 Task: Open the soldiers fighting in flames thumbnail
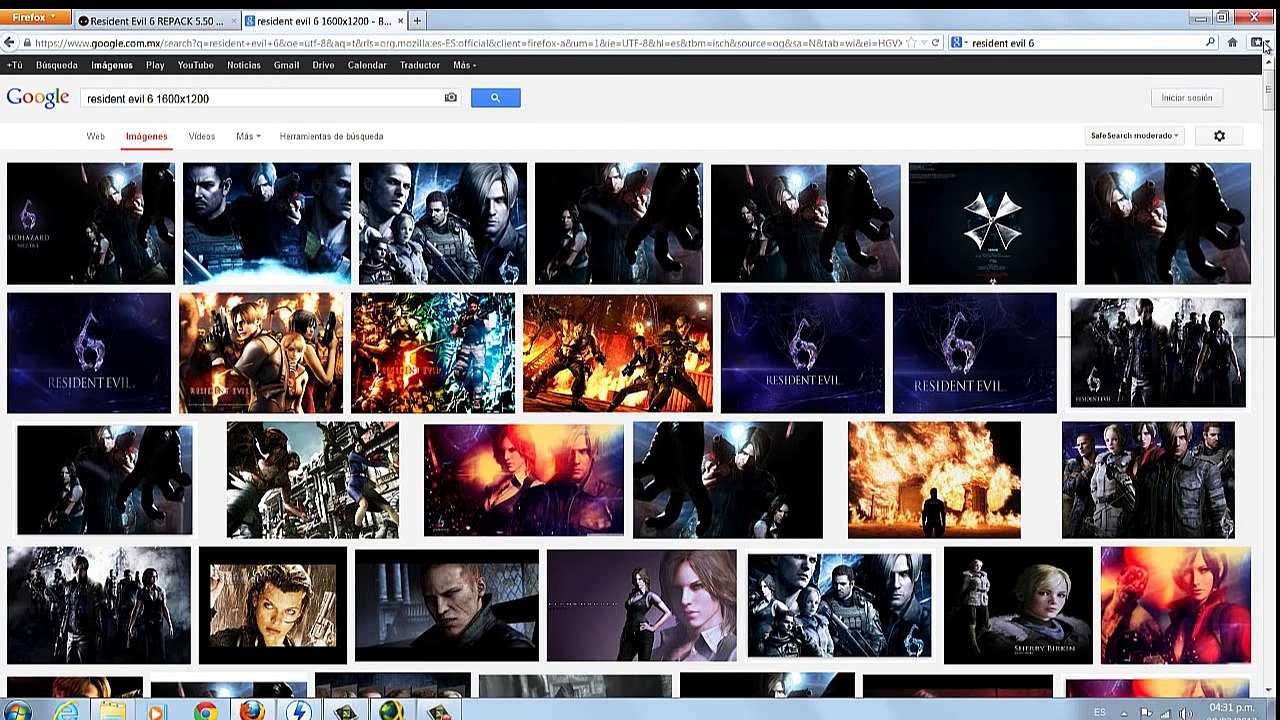[x=618, y=353]
